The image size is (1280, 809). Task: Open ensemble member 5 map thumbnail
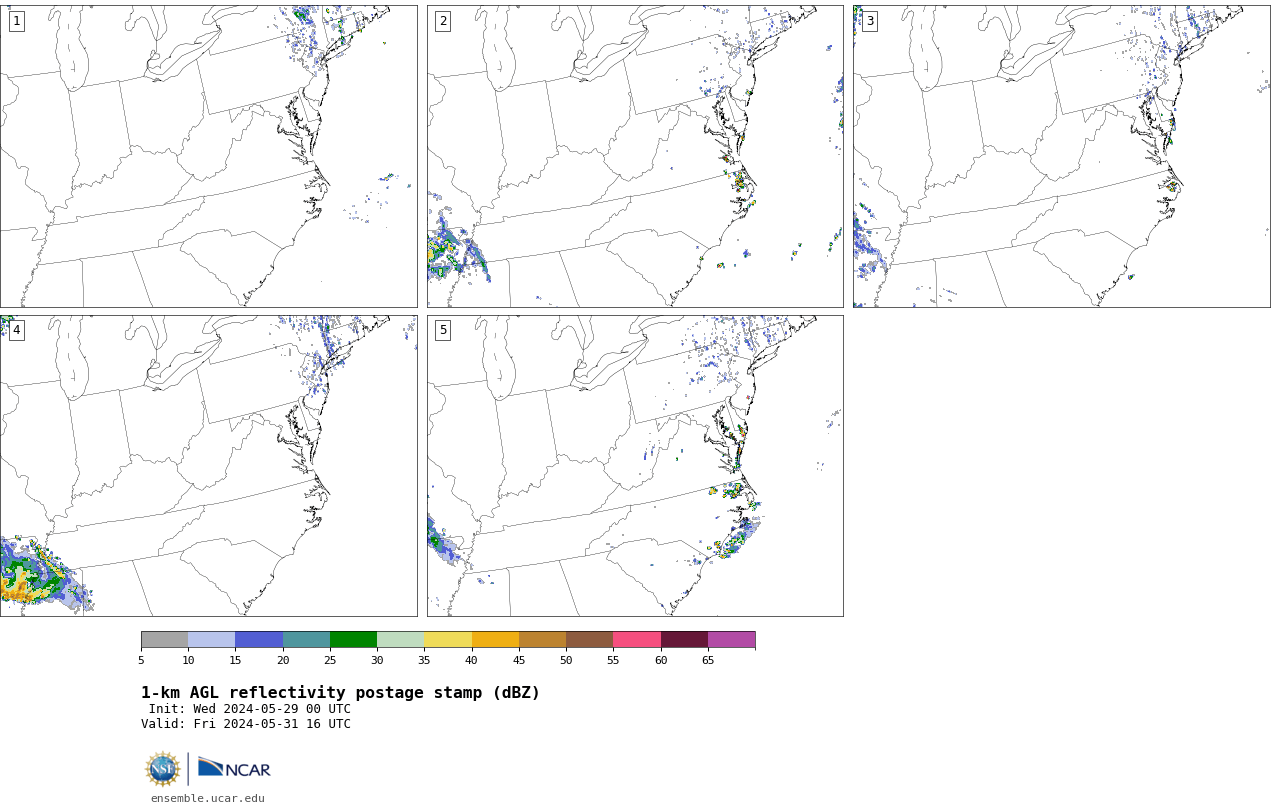tap(635, 466)
